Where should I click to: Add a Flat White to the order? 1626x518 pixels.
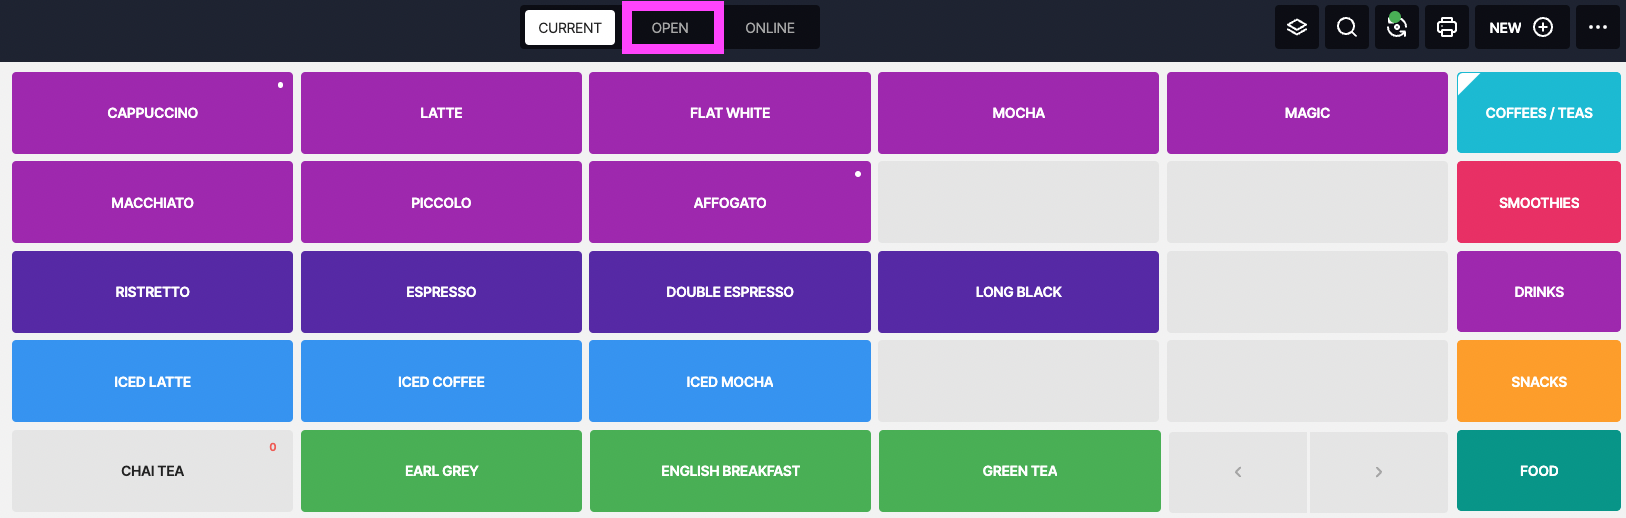[730, 113]
